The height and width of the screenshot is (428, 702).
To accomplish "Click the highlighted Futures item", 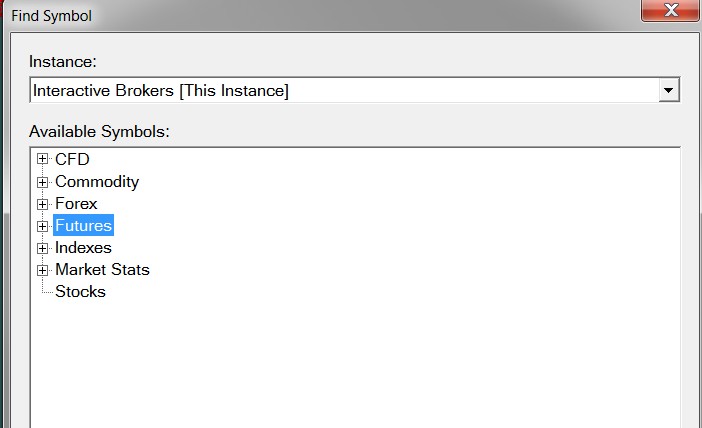I will tap(83, 226).
